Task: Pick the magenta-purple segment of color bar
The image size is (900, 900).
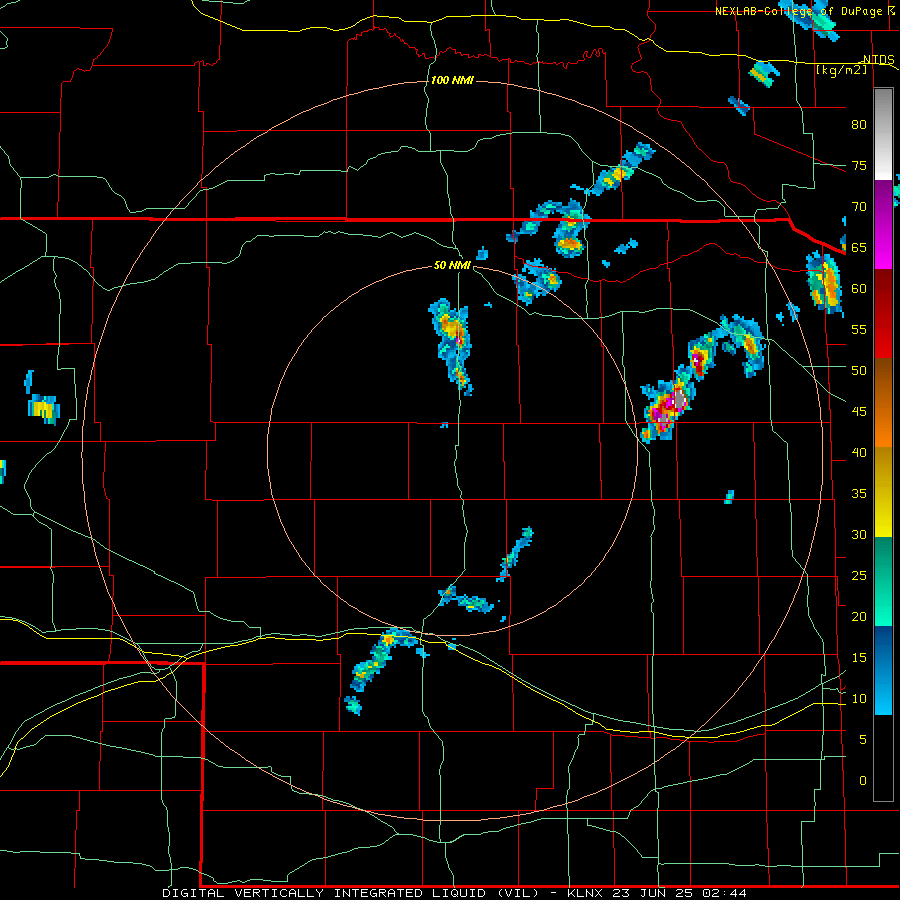Action: click(x=883, y=224)
